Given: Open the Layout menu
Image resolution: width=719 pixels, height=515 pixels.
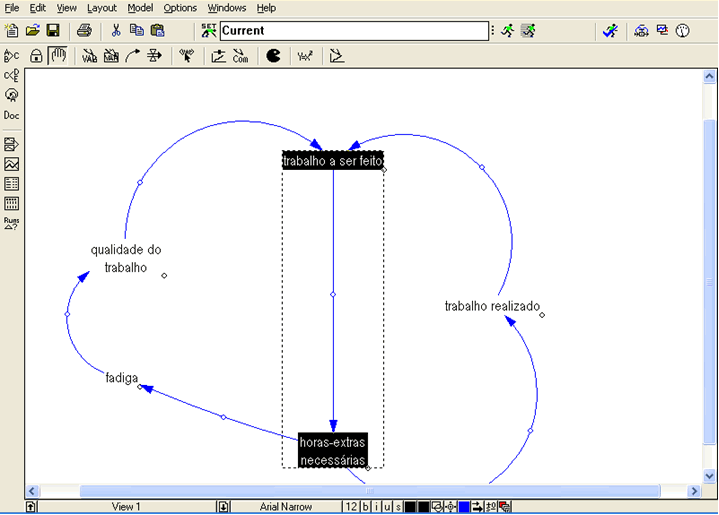Looking at the screenshot, I should [102, 7].
